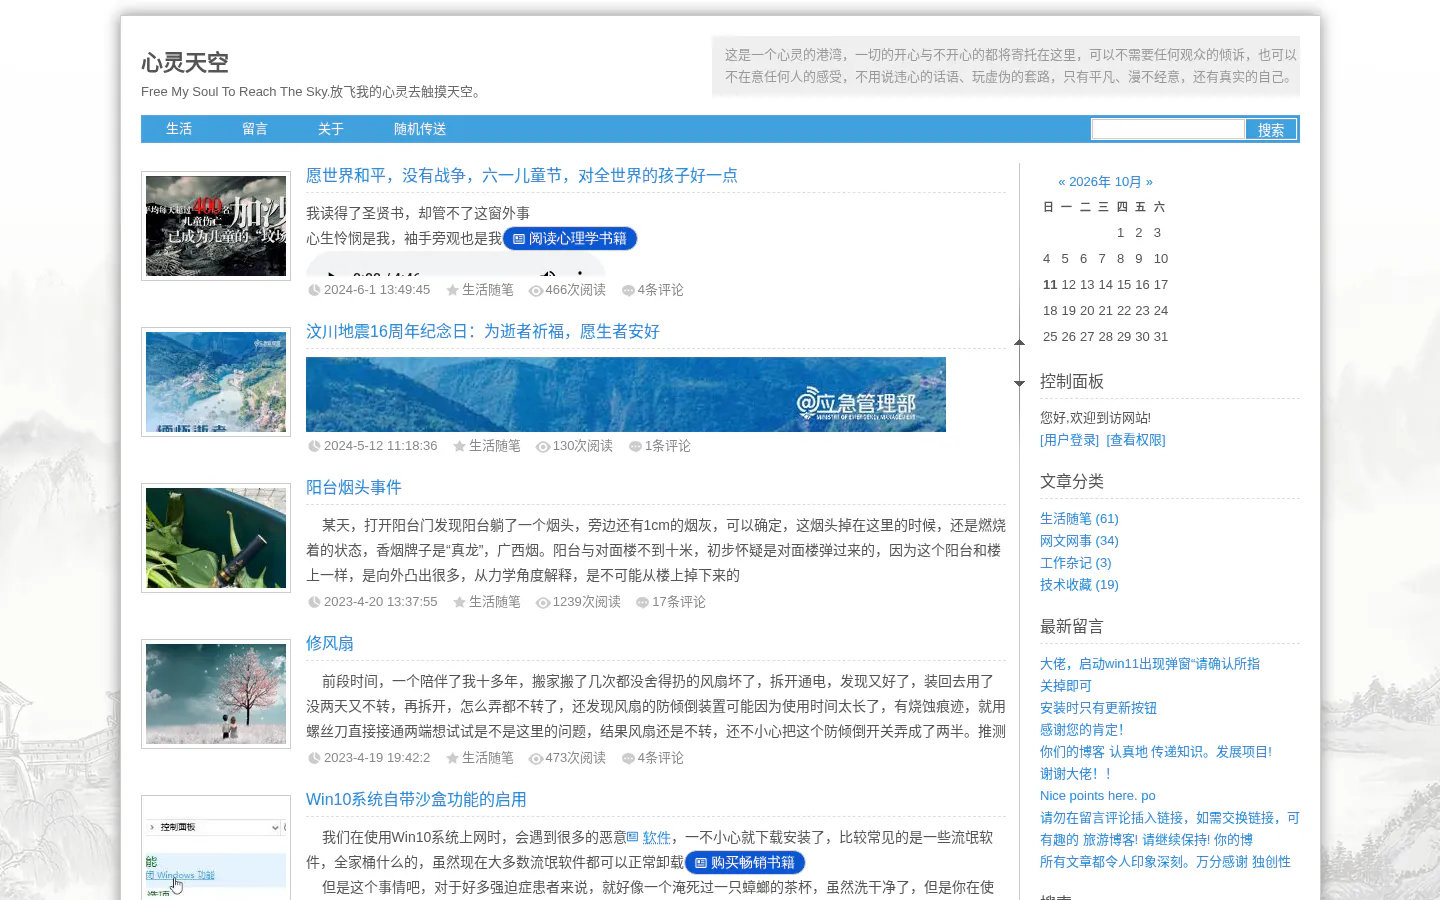The image size is (1440, 900).
Task: Click the 最新留言 sidebar heading
Action: click(1072, 627)
